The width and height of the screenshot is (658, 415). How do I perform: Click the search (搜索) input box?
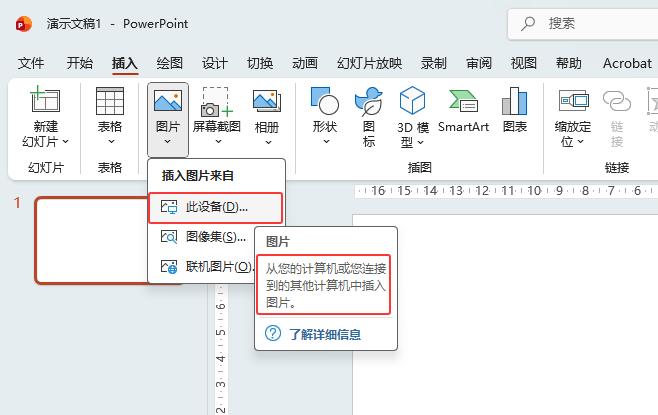tap(582, 24)
